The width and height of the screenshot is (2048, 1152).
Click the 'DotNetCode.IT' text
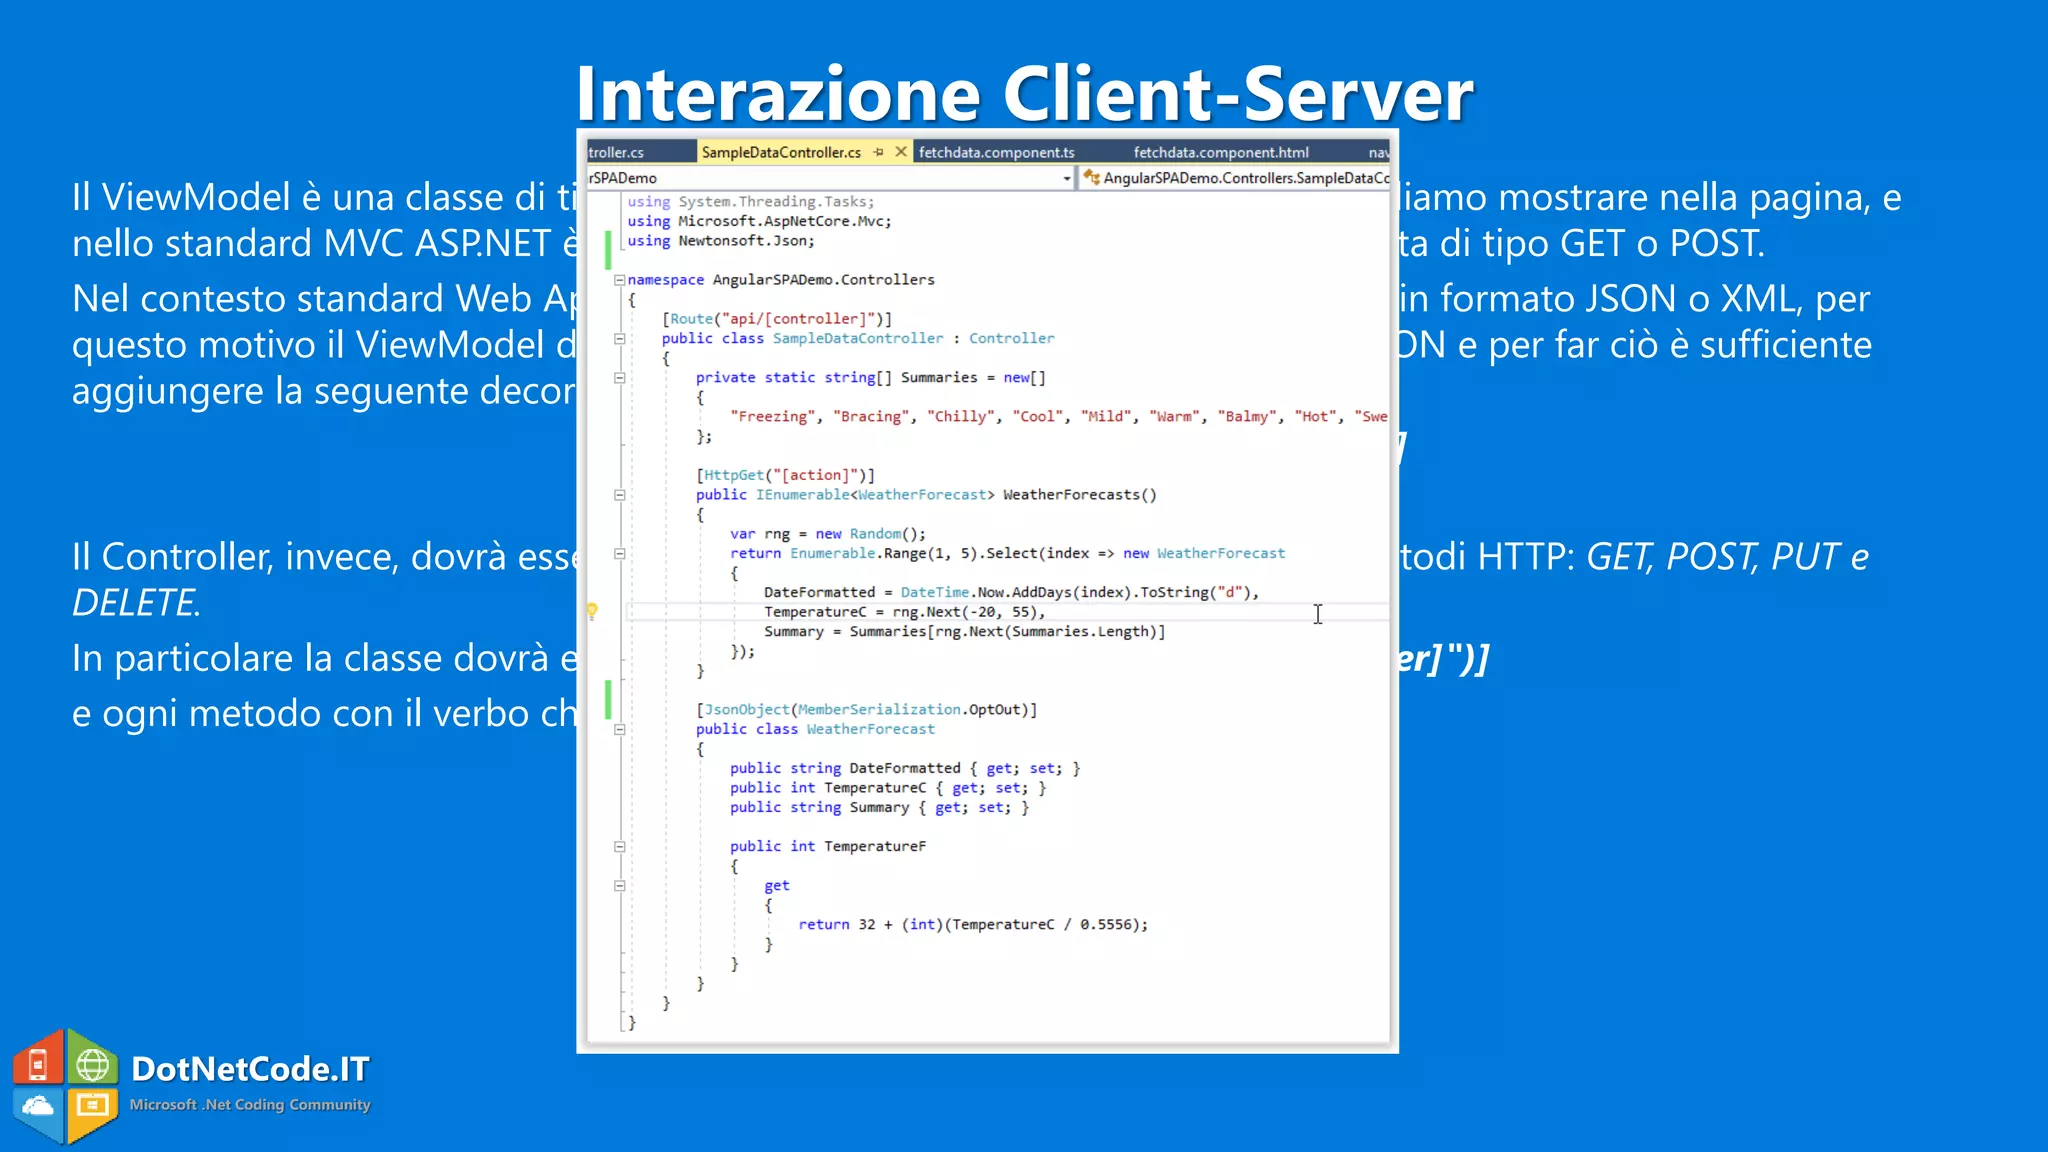click(250, 1069)
